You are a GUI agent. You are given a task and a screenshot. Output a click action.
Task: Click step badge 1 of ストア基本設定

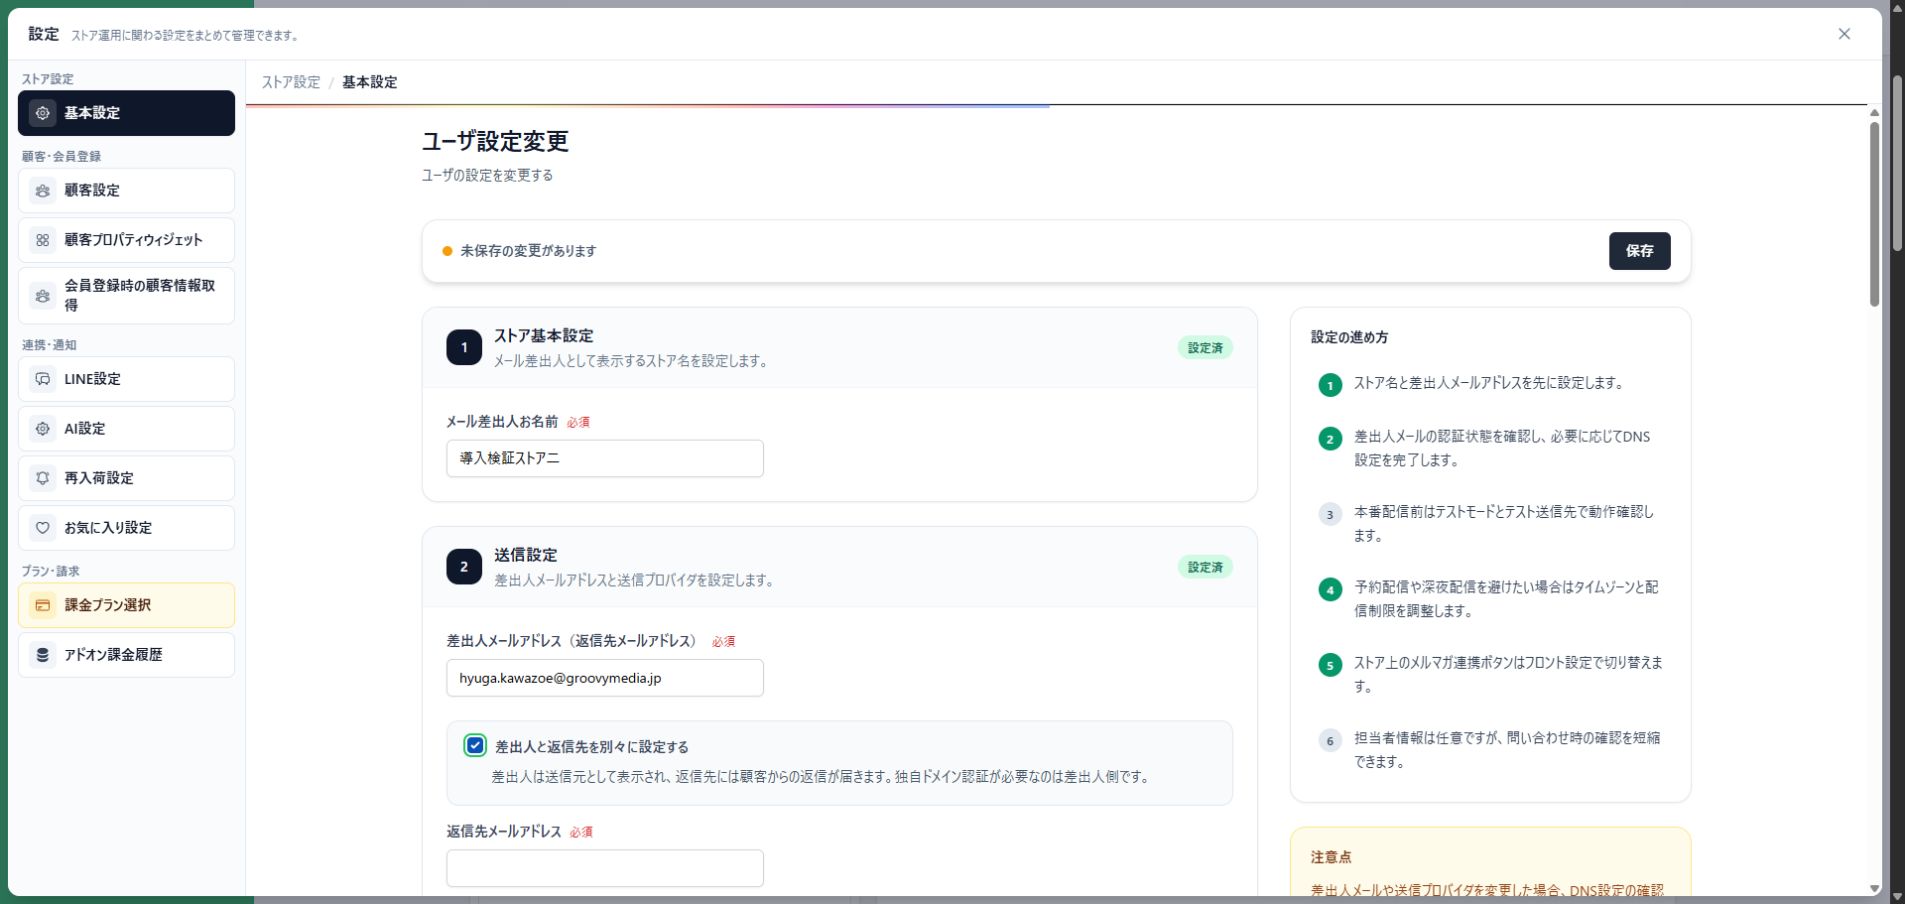coord(464,348)
